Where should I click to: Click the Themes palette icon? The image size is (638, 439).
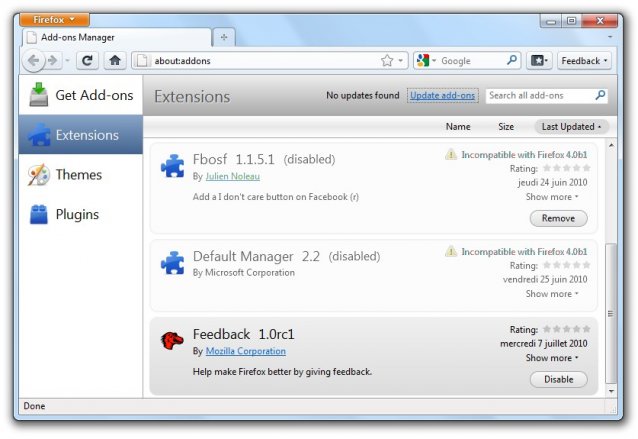pos(39,175)
